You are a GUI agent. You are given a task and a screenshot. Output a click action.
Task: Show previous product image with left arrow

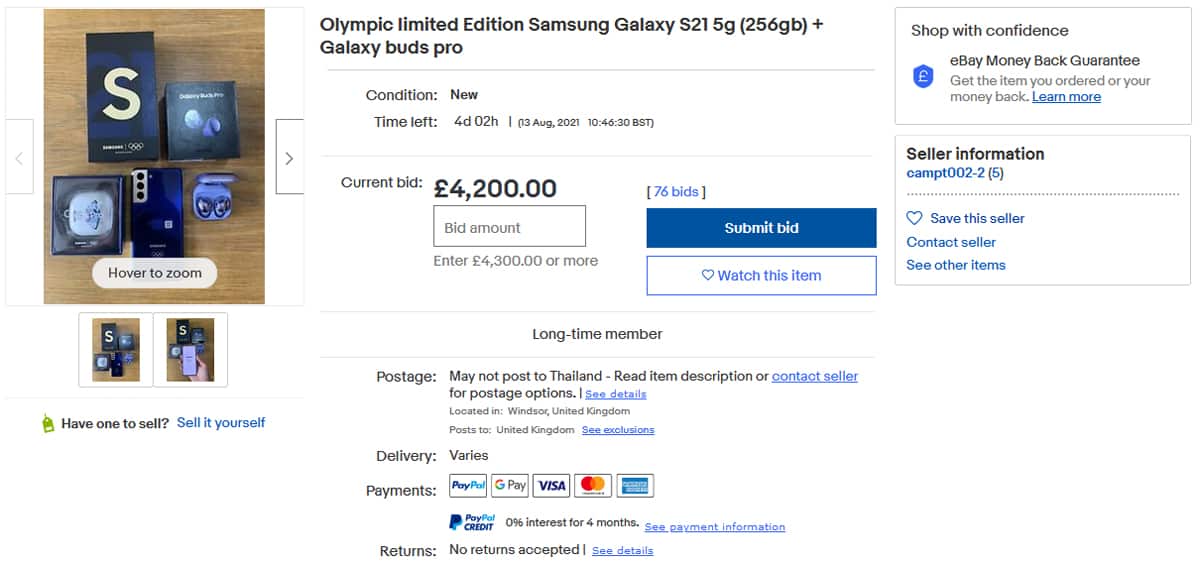coord(19,158)
